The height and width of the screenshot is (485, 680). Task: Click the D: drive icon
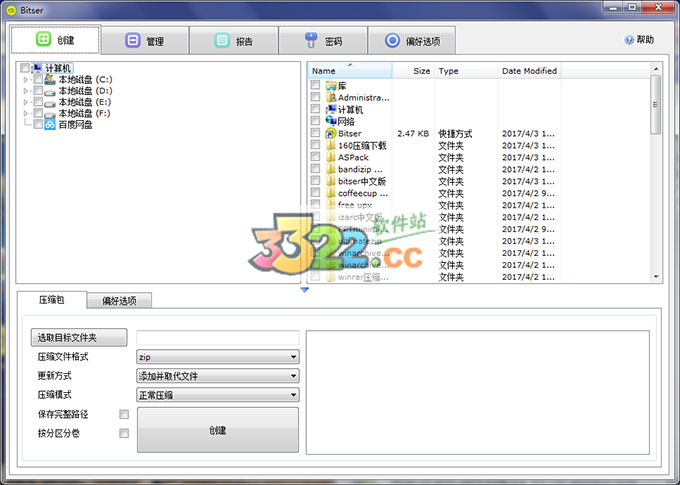(x=50, y=91)
